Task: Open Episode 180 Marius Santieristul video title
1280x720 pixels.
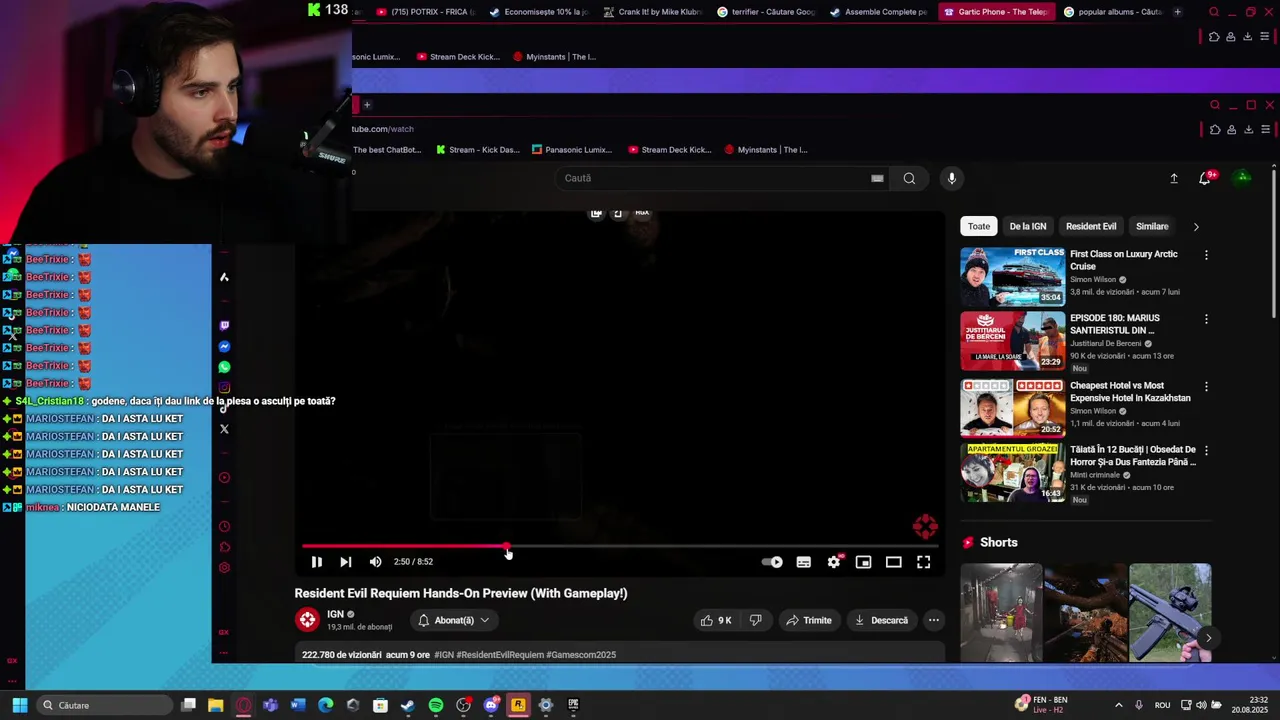Action: click(x=1113, y=324)
